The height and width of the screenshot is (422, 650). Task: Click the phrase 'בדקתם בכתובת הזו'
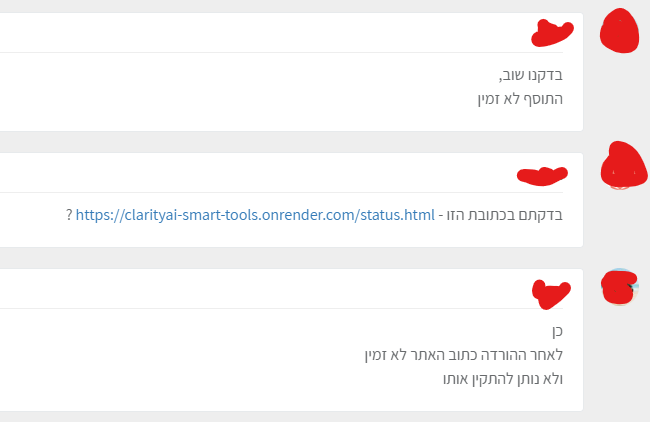(x=504, y=215)
